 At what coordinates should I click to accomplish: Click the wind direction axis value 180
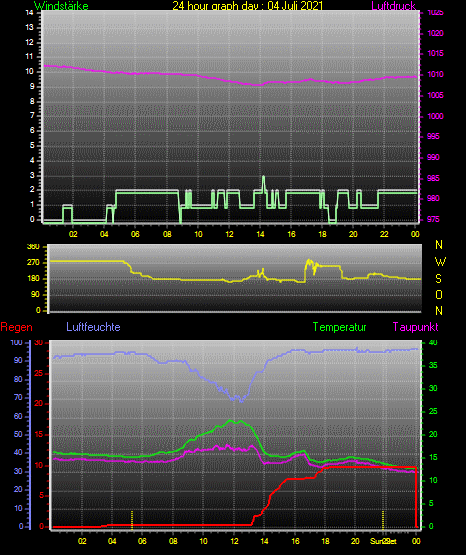33,279
